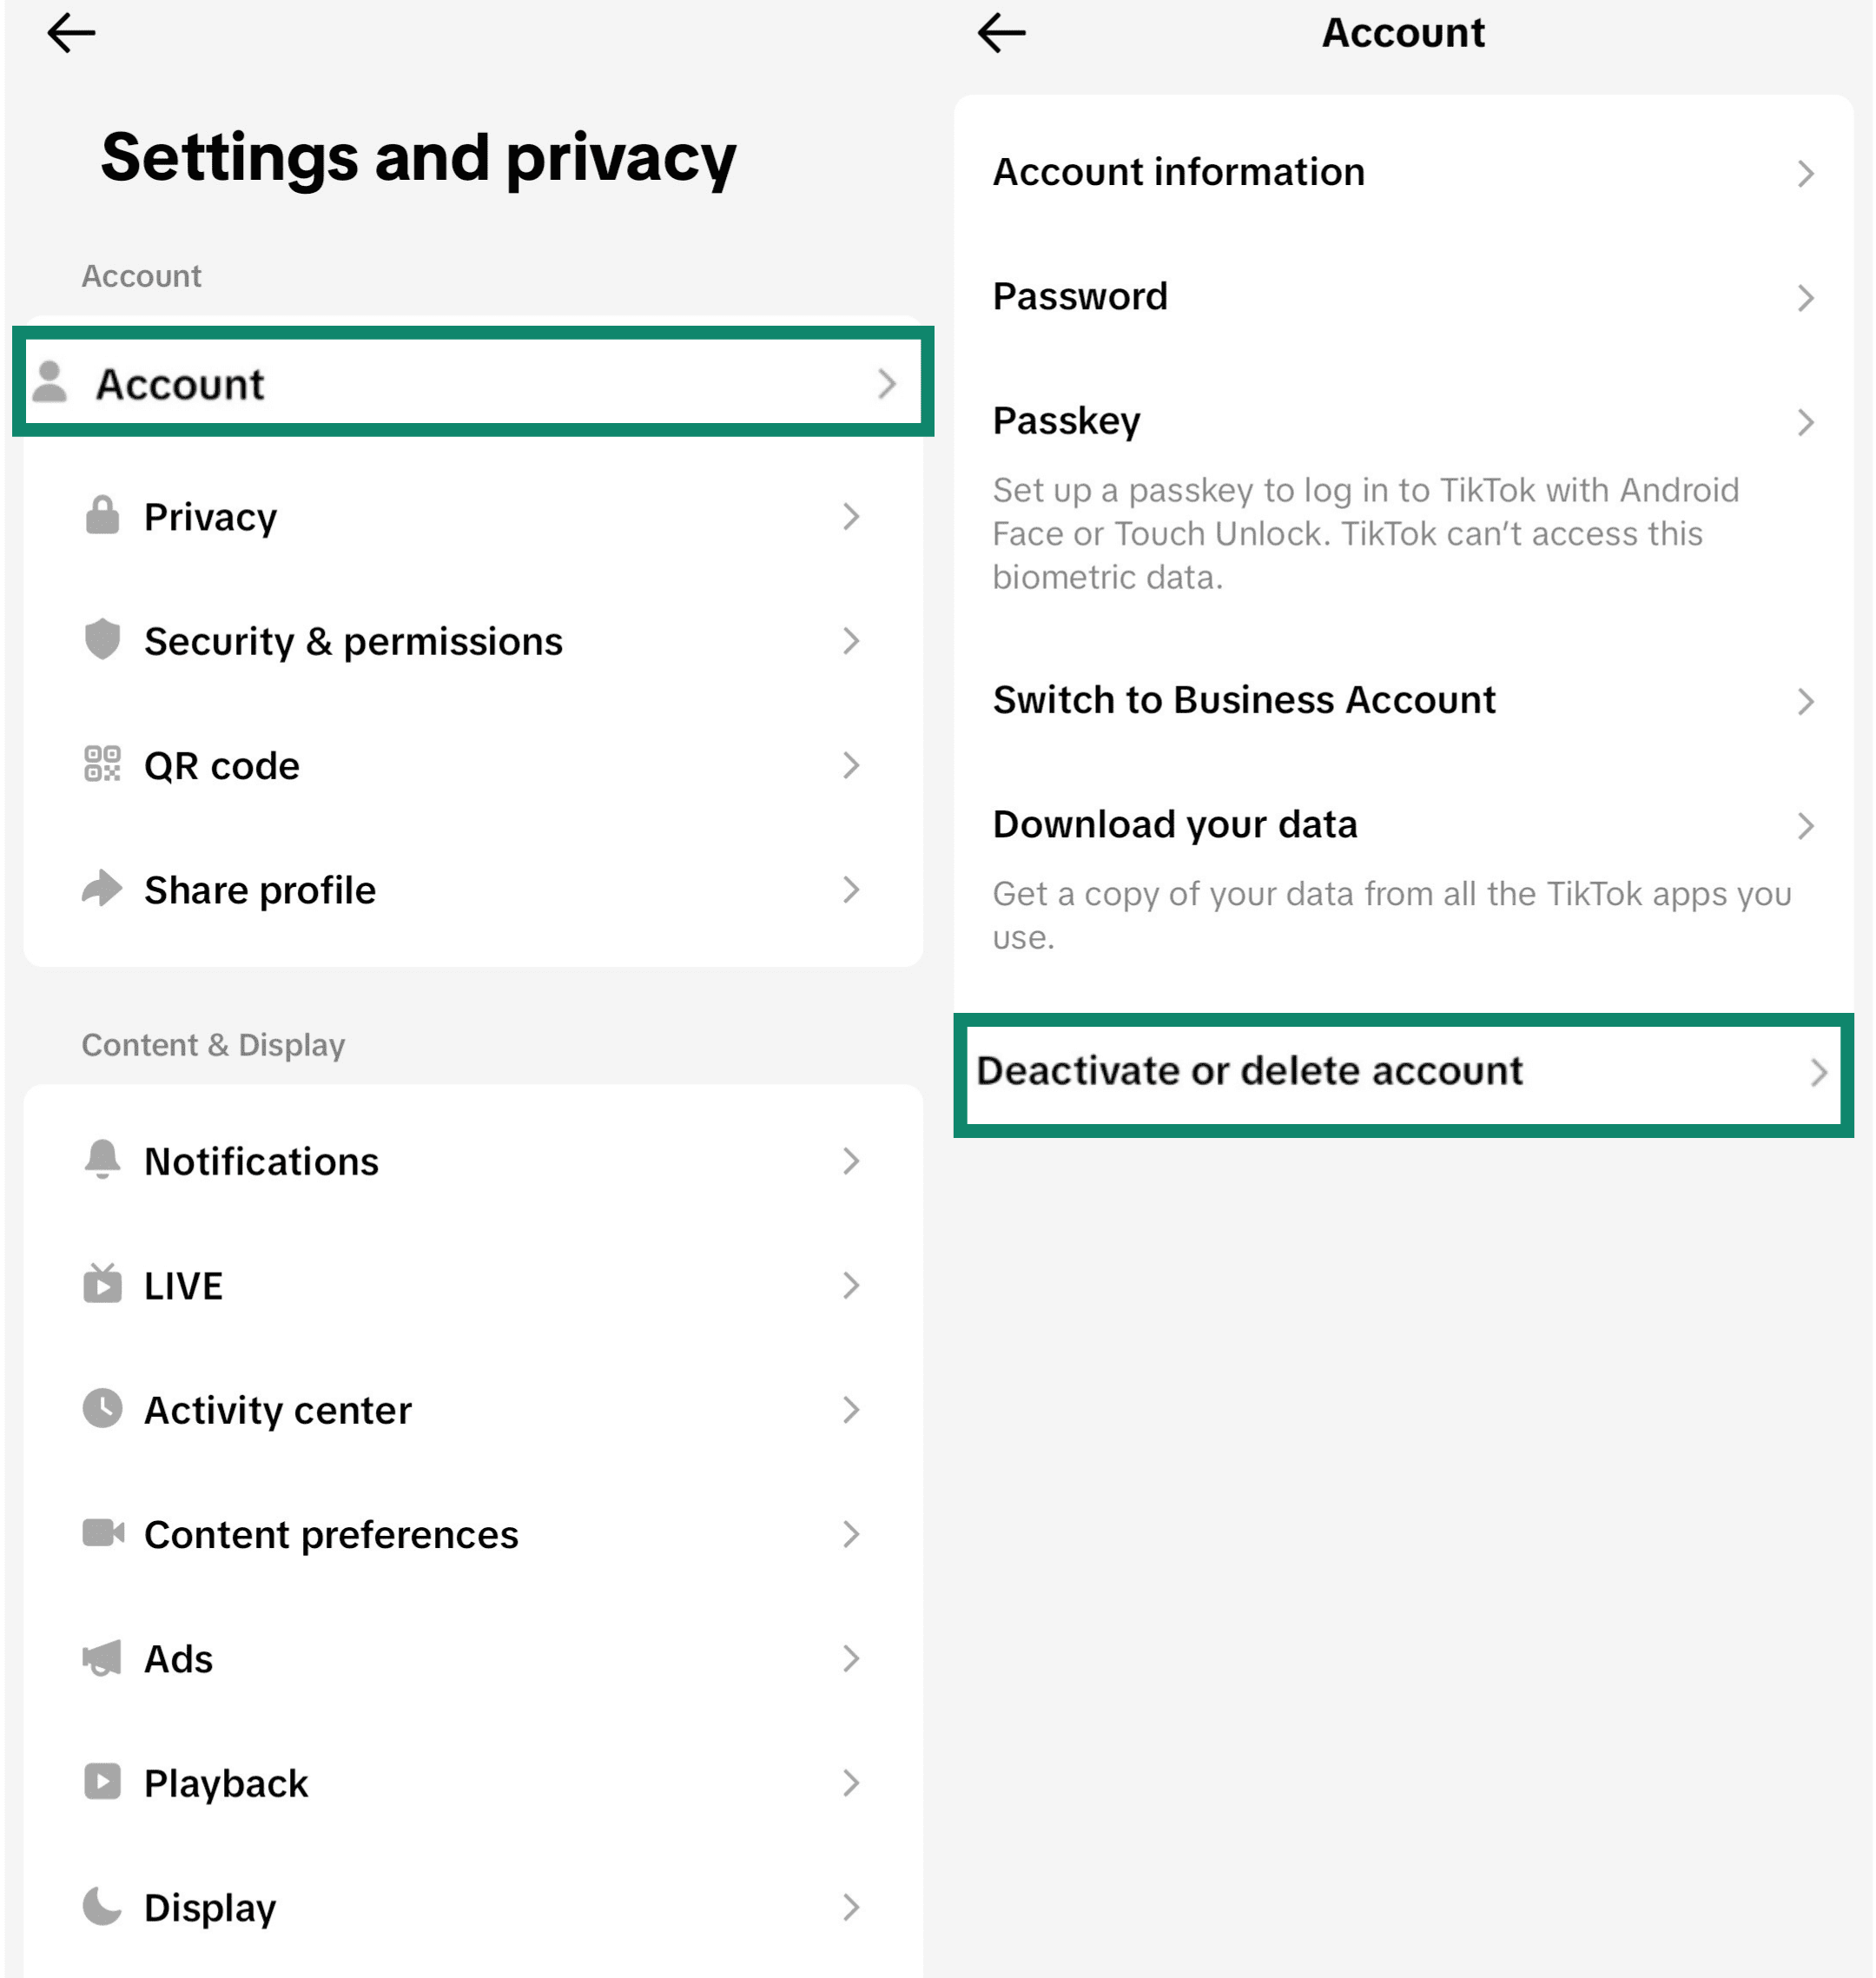
Task: Click the Privacy lock icon
Action: [103, 517]
